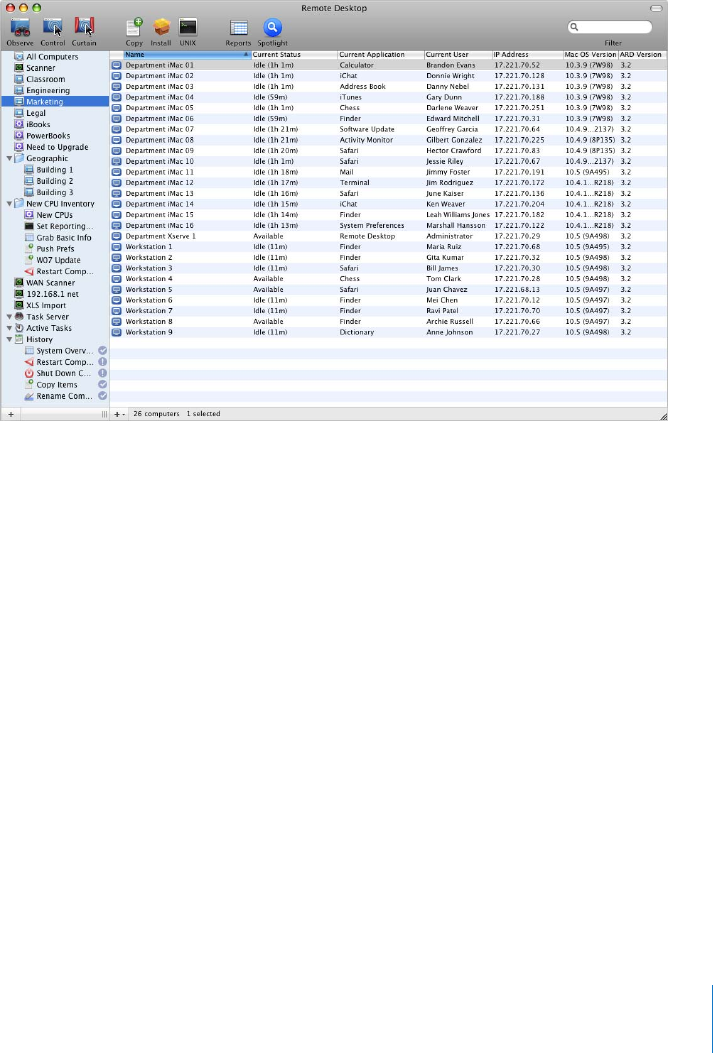Click the Department iMac 12 computer icon
713x1053 pixels.
tap(116, 183)
